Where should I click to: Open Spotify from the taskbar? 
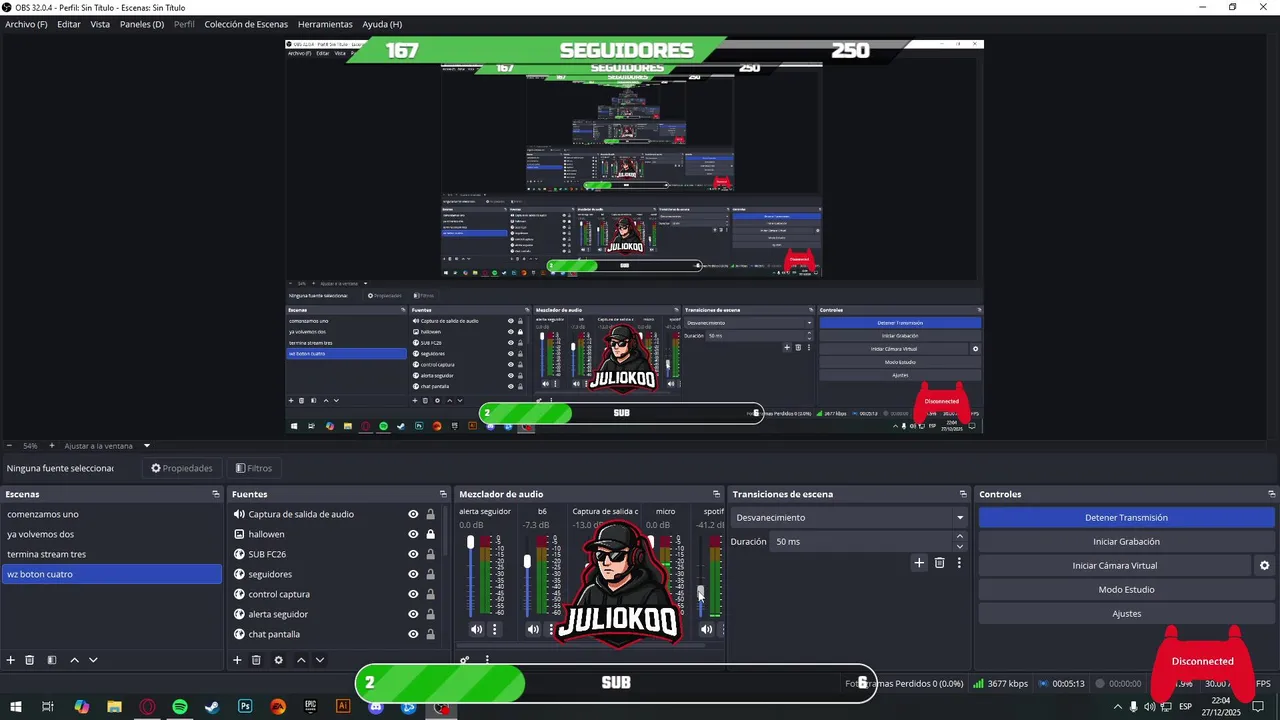click(180, 707)
